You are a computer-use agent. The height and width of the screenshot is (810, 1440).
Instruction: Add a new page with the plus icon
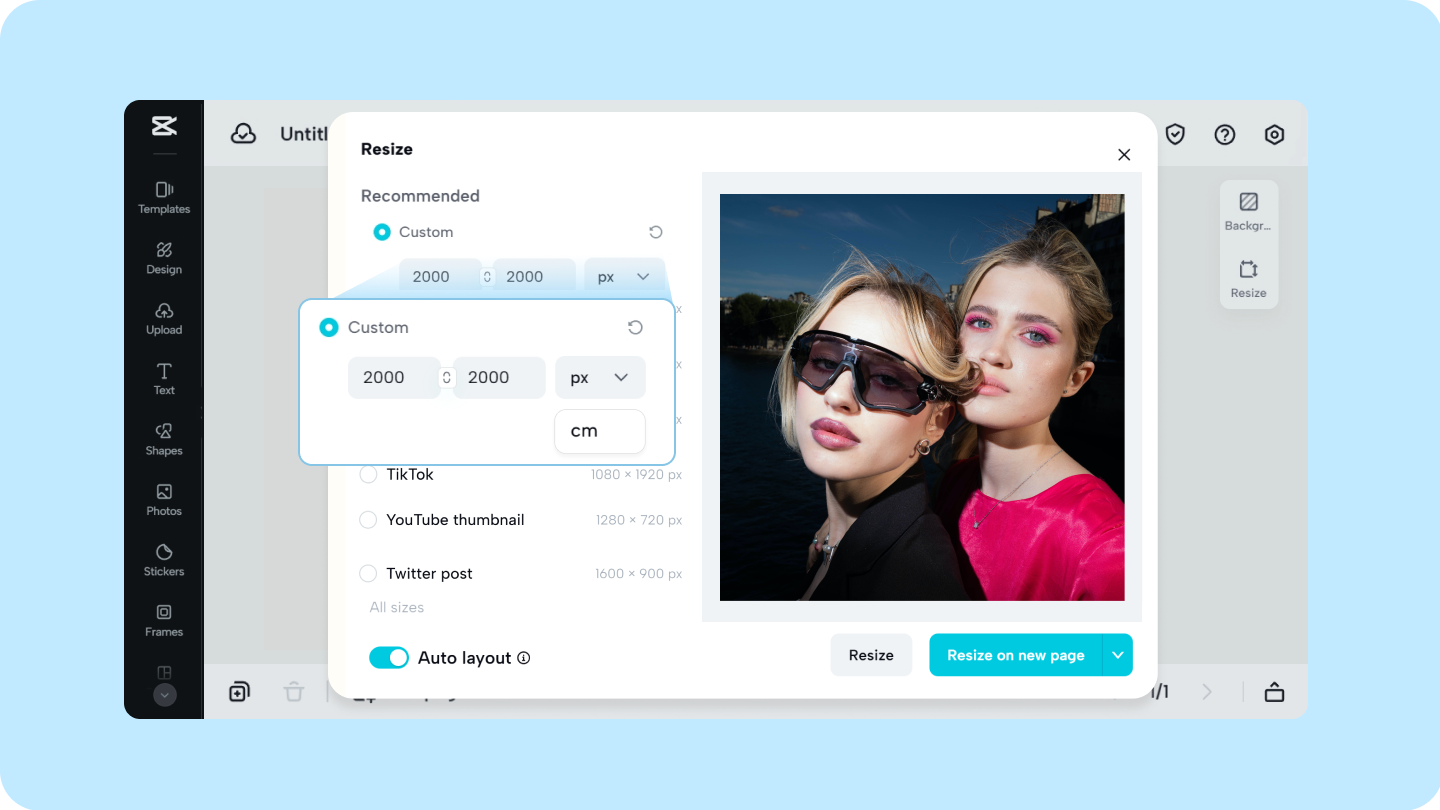pos(239,691)
